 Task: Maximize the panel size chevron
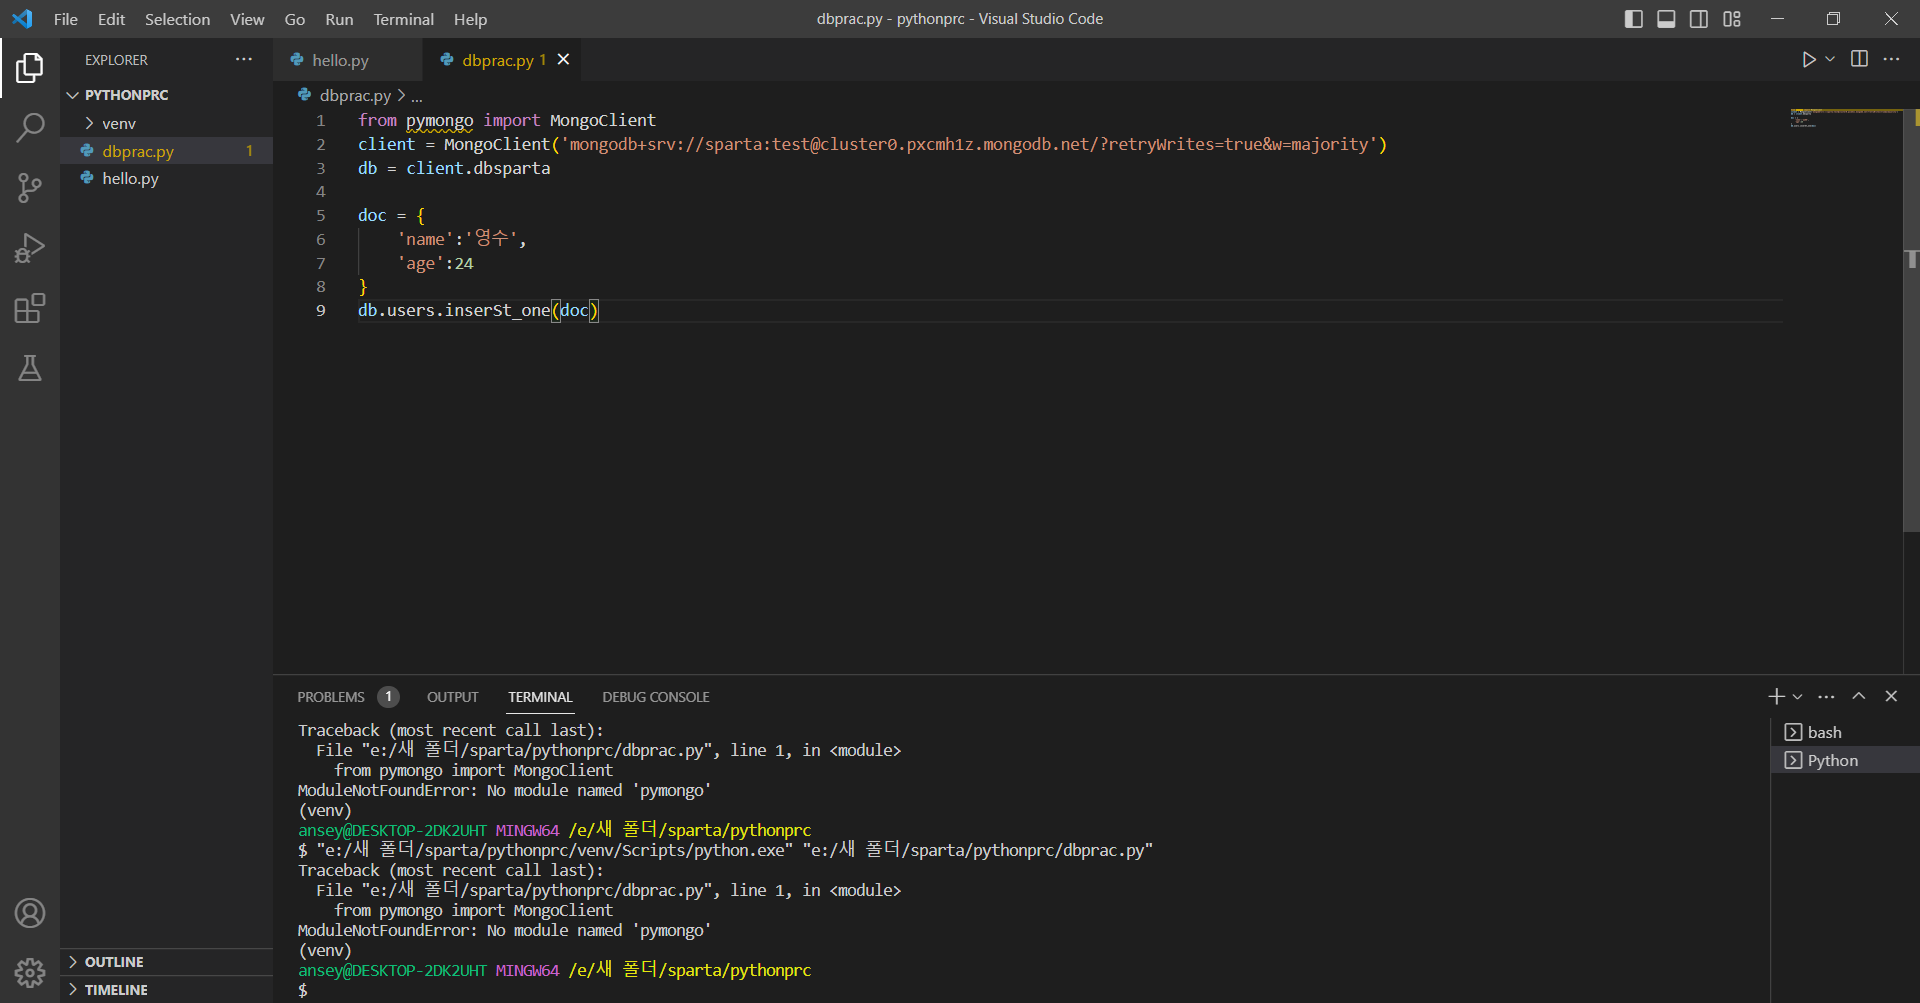1859,697
